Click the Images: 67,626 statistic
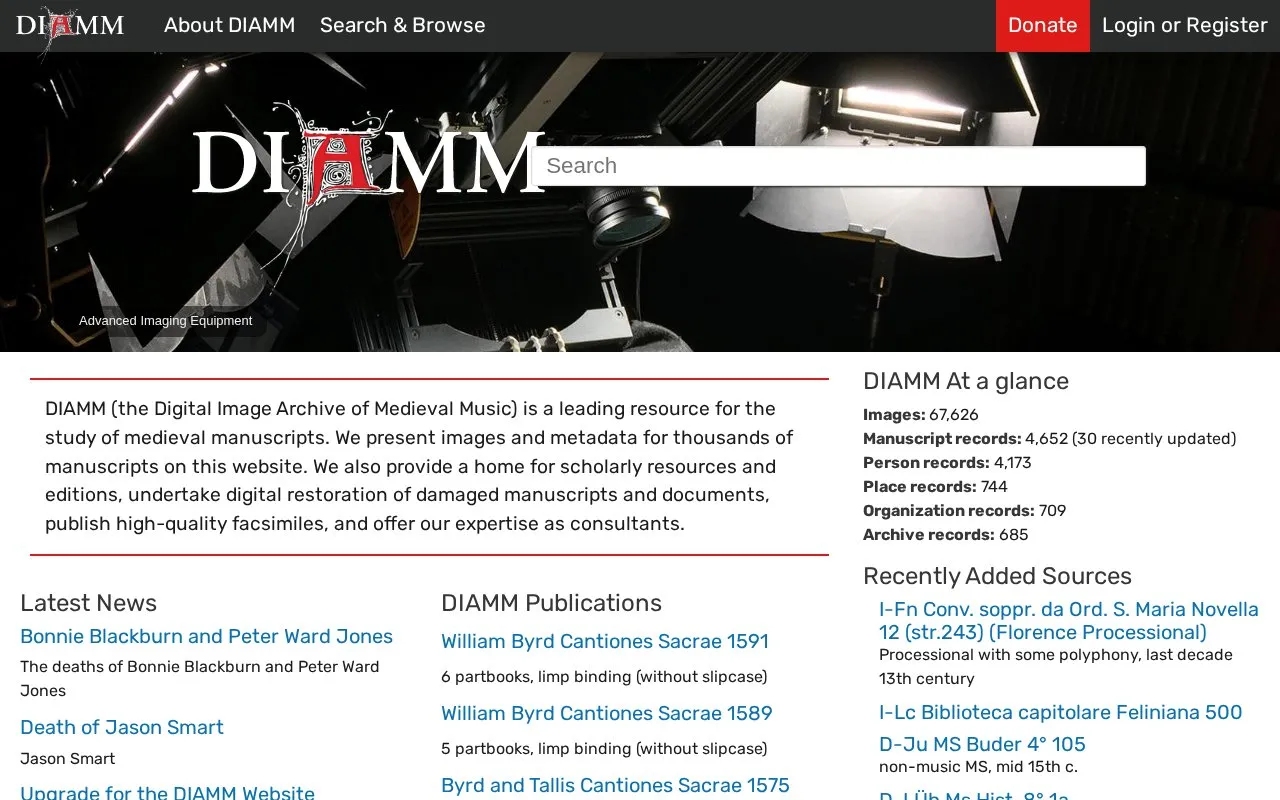 point(921,415)
